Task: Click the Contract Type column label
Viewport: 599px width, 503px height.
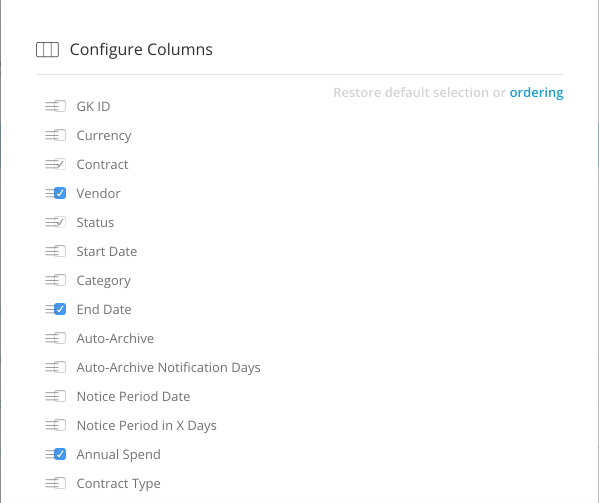Action: tap(118, 484)
